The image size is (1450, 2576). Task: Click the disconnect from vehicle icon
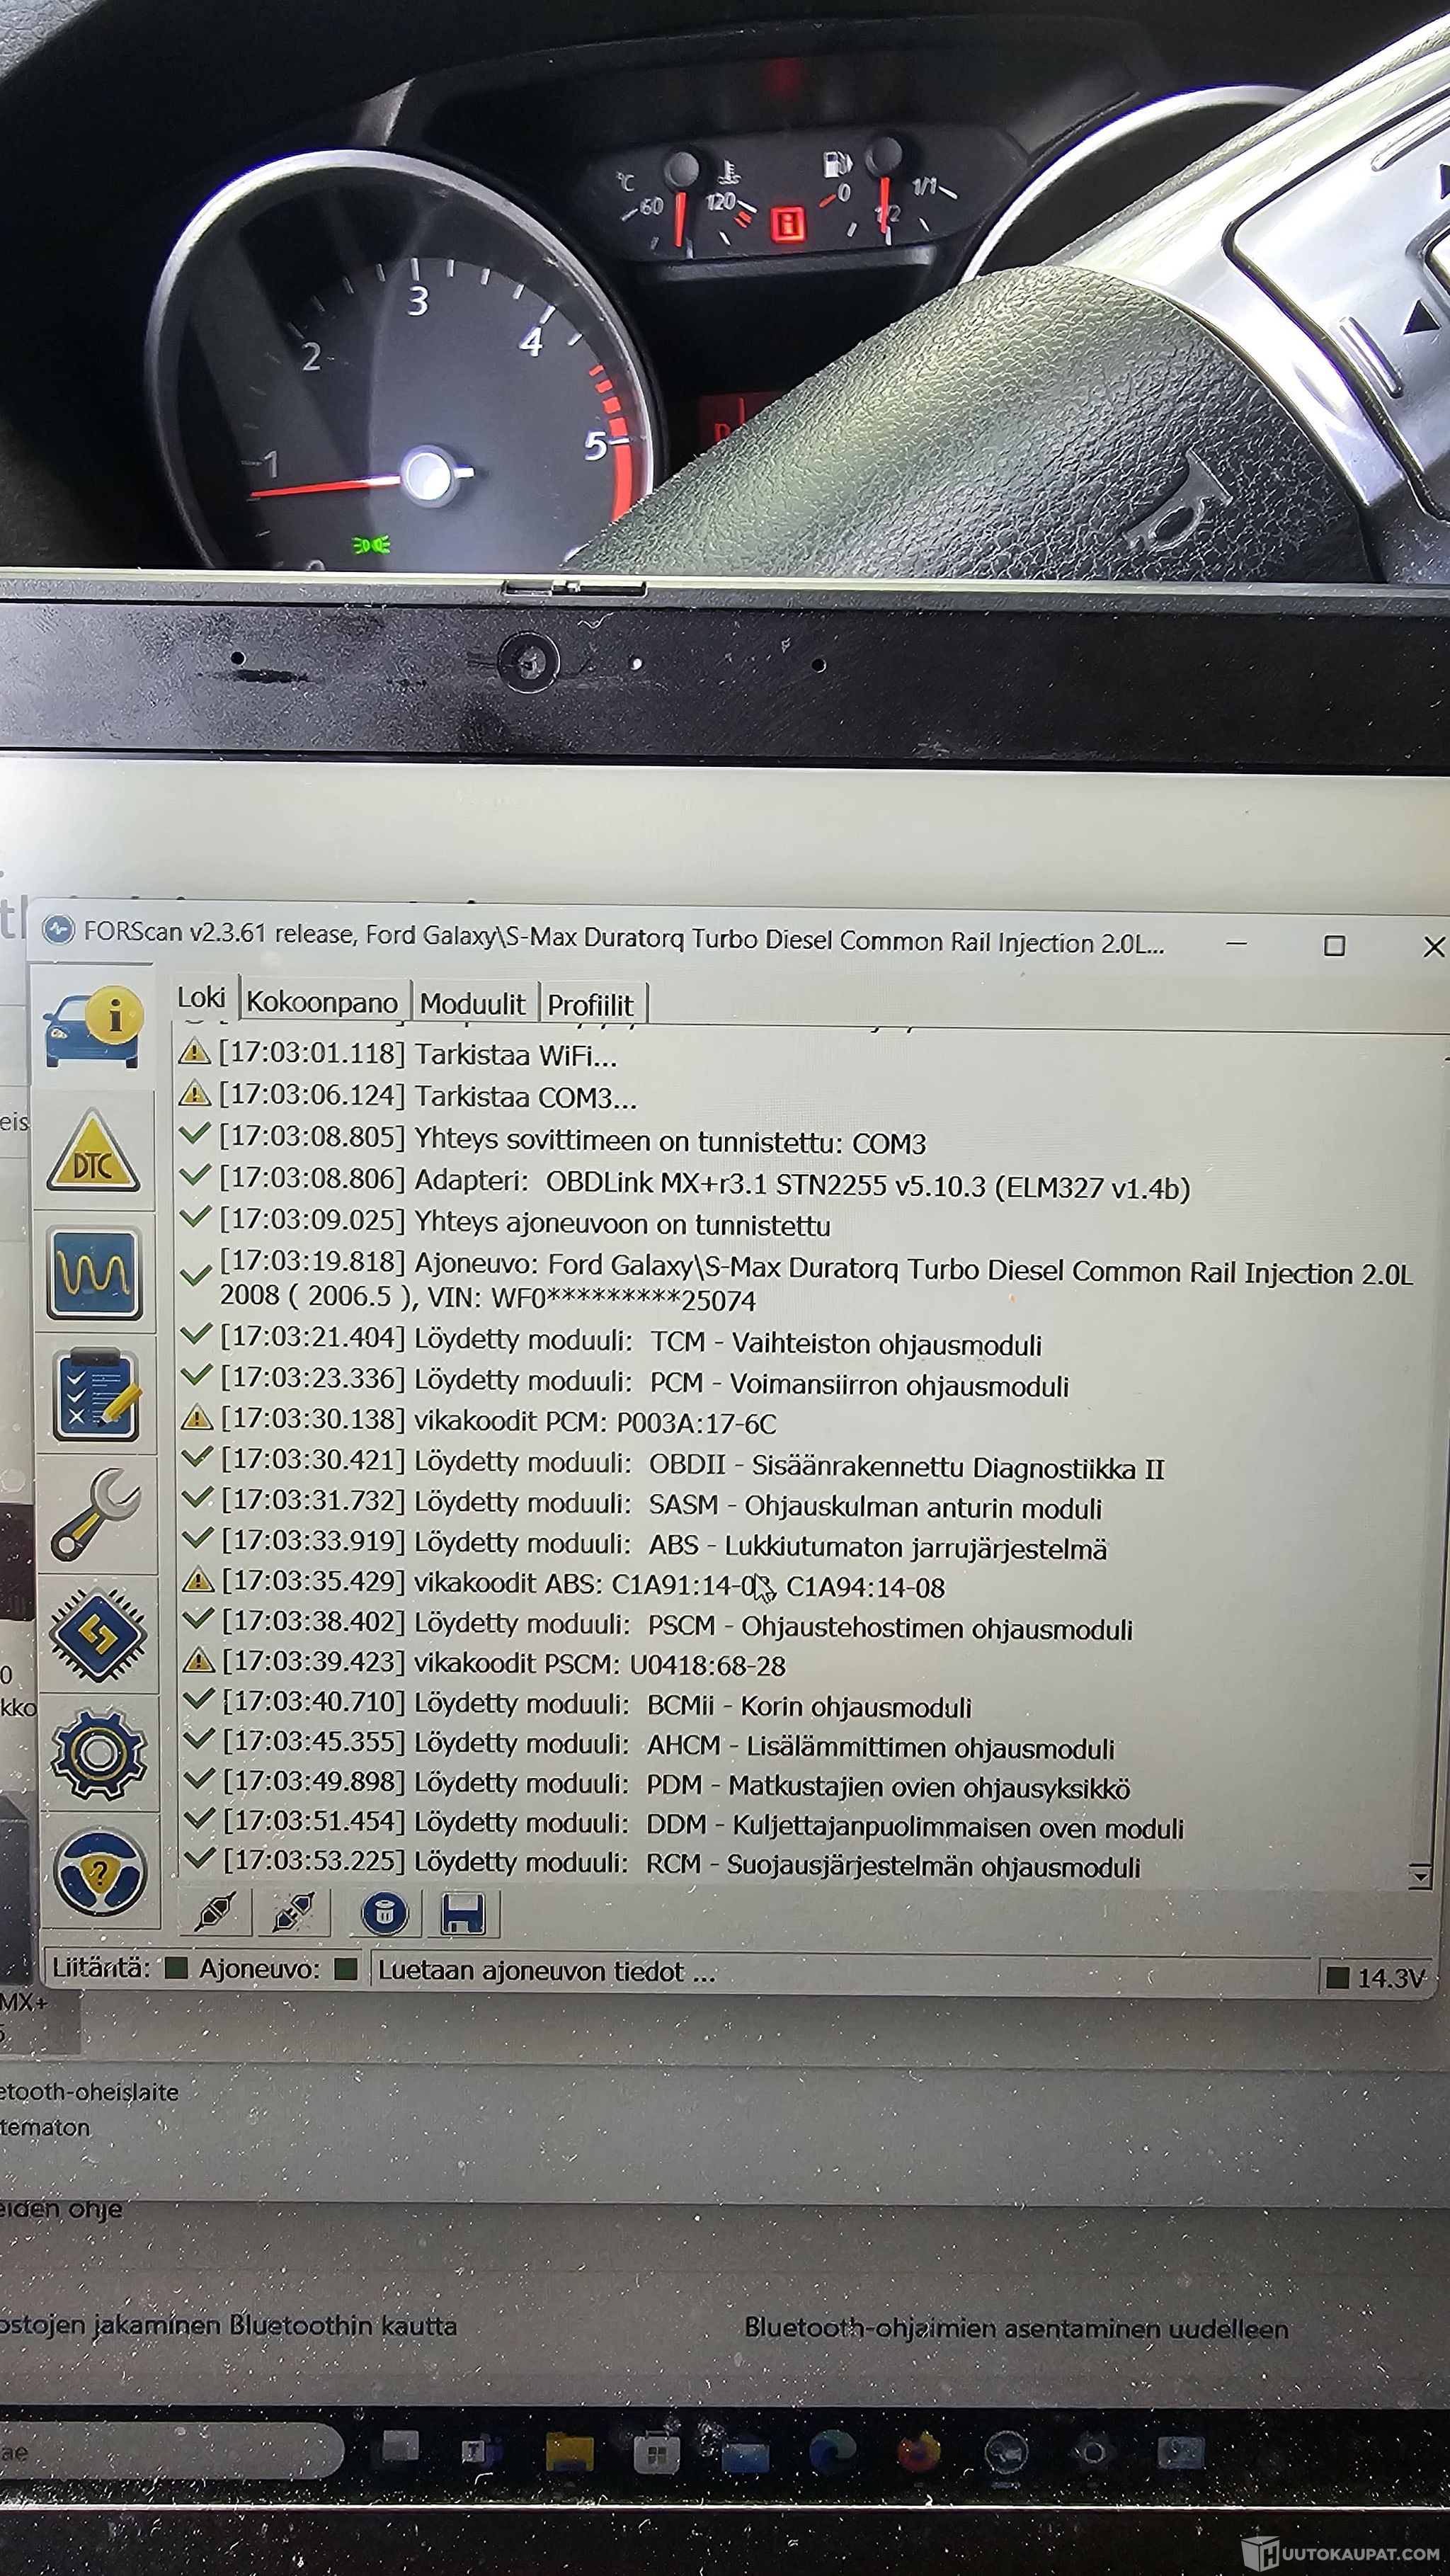293,1913
